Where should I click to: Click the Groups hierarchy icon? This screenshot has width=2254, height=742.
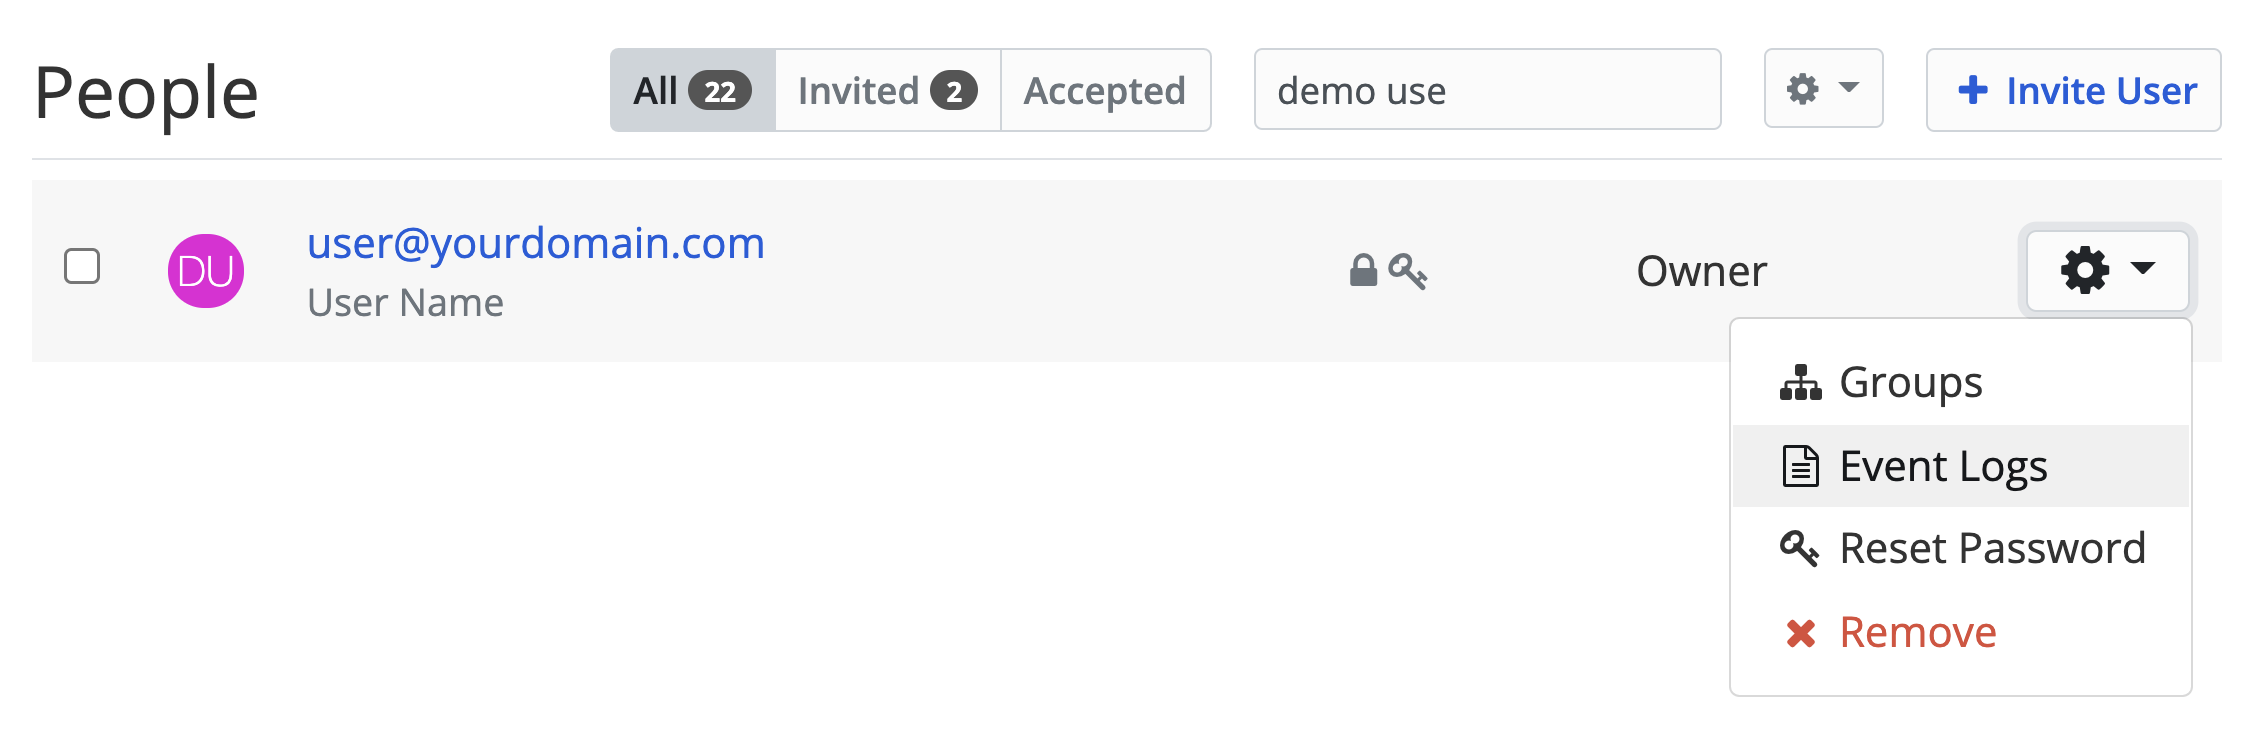point(1801,383)
